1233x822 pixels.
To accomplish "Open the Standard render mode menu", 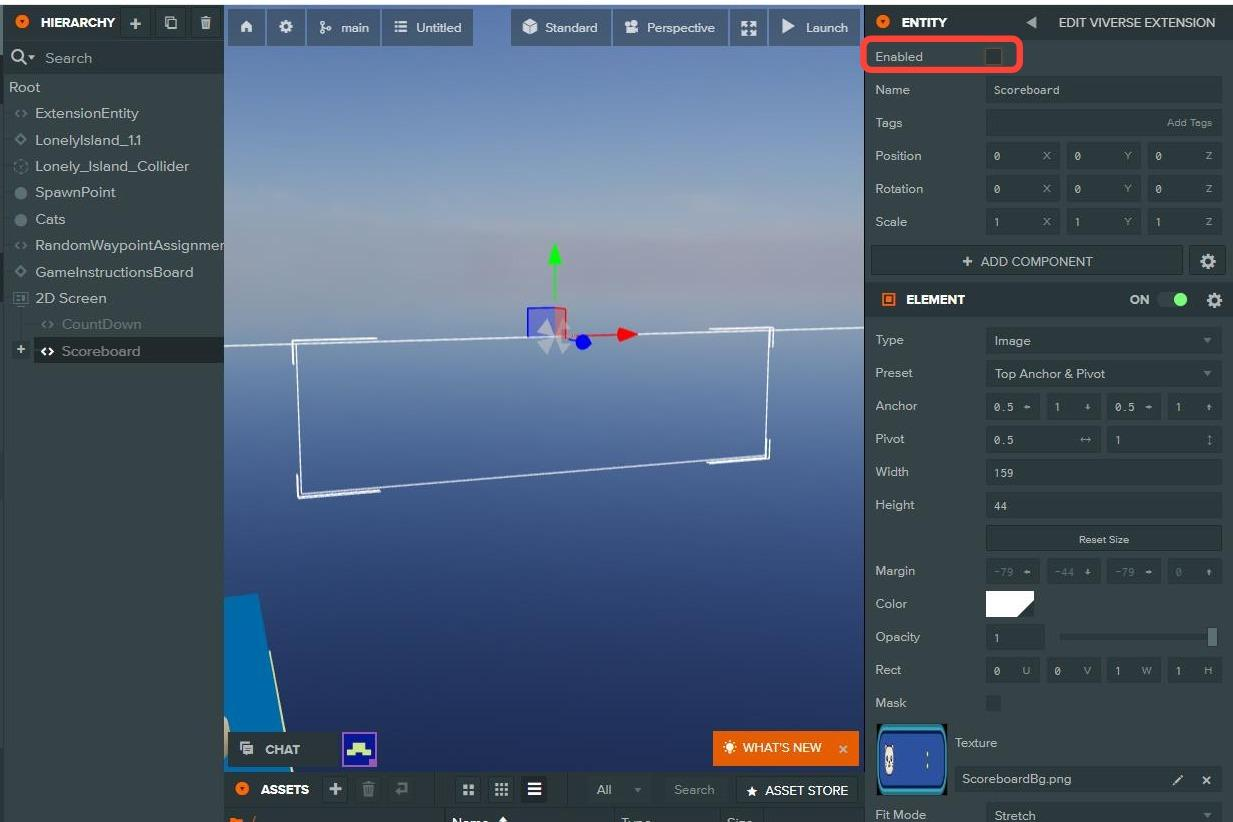I will point(560,28).
